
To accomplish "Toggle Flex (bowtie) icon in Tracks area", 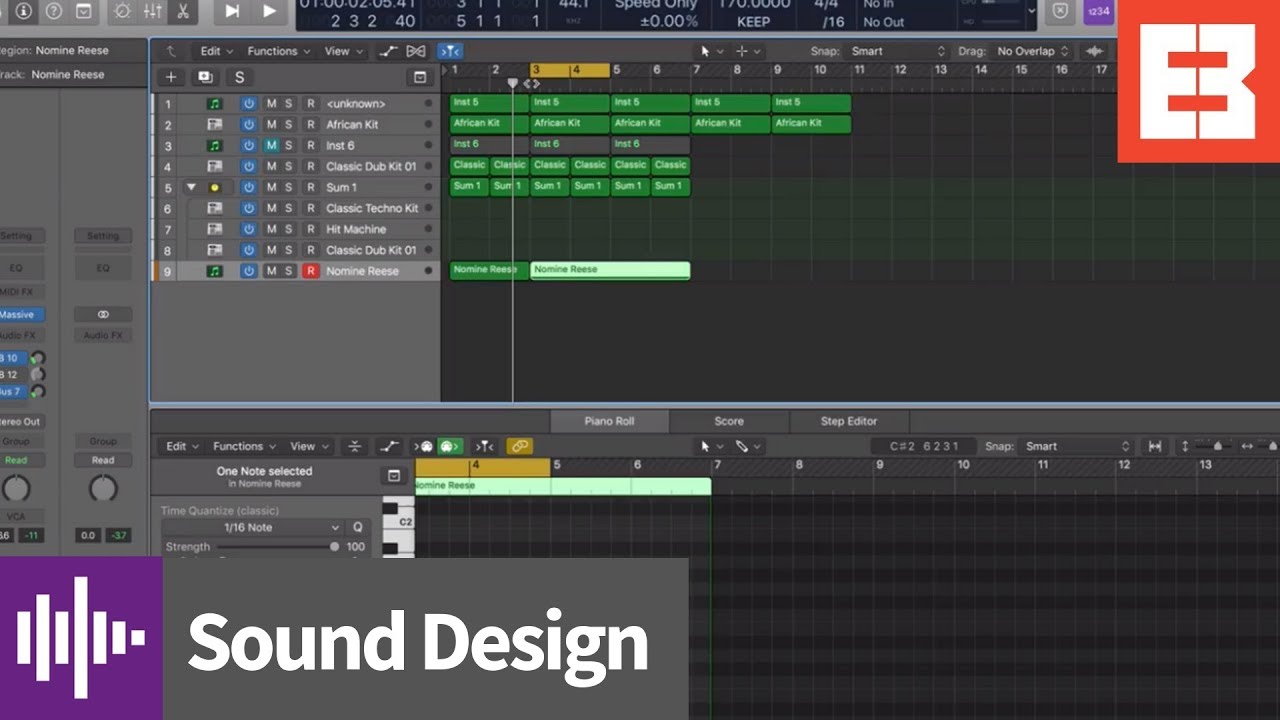I will (416, 51).
